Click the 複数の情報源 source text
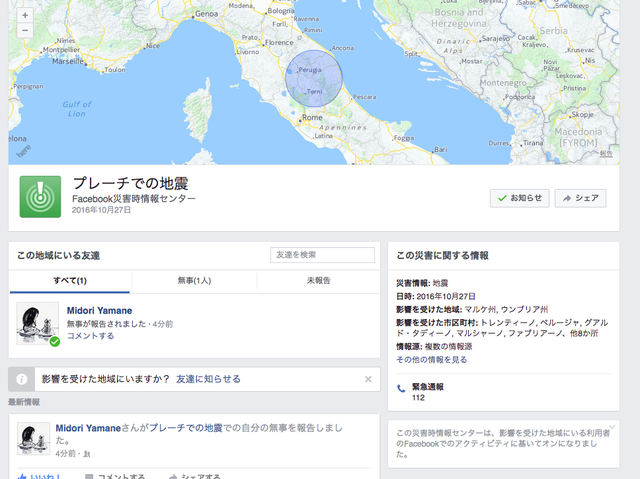 [x=448, y=347]
